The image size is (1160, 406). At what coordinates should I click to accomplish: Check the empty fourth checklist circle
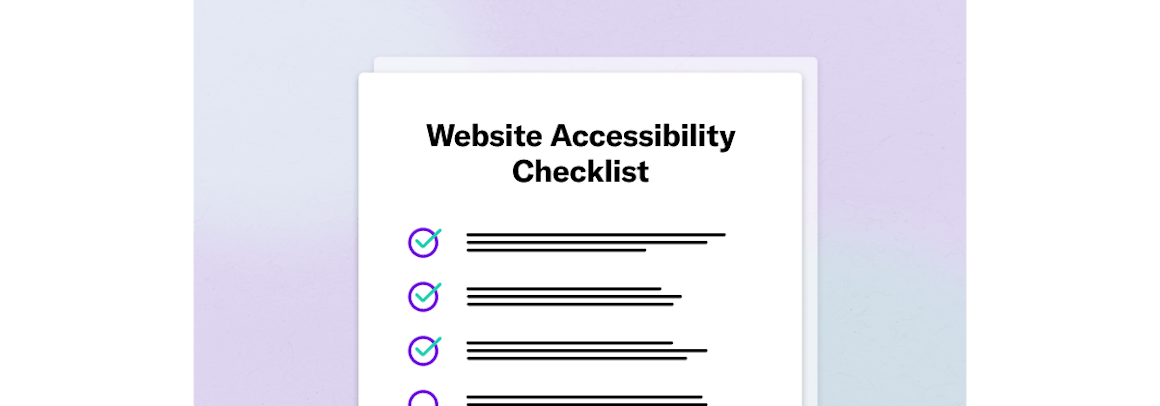coord(424,400)
